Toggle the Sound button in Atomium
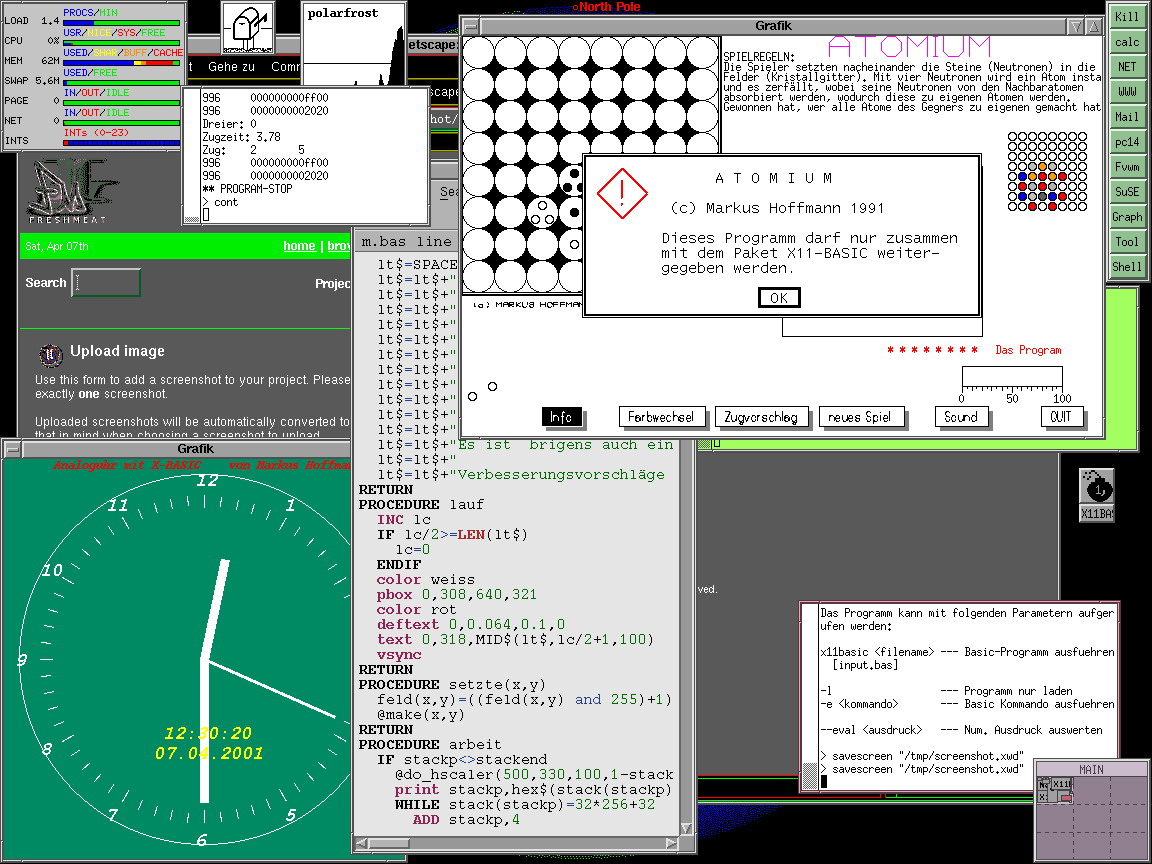Viewport: 1152px width, 864px height. 961,417
